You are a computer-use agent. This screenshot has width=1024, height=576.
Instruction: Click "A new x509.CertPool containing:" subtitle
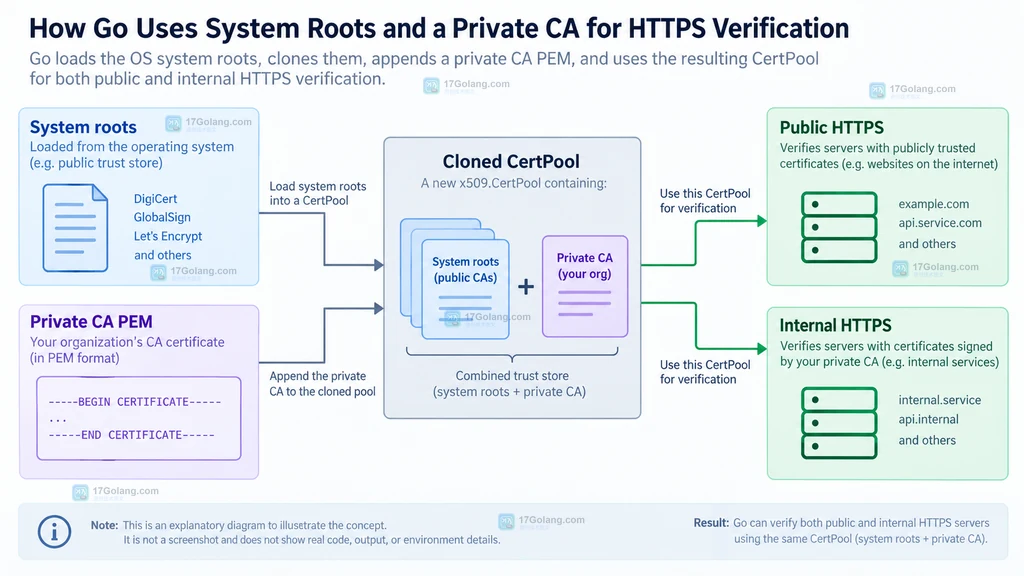click(x=514, y=183)
